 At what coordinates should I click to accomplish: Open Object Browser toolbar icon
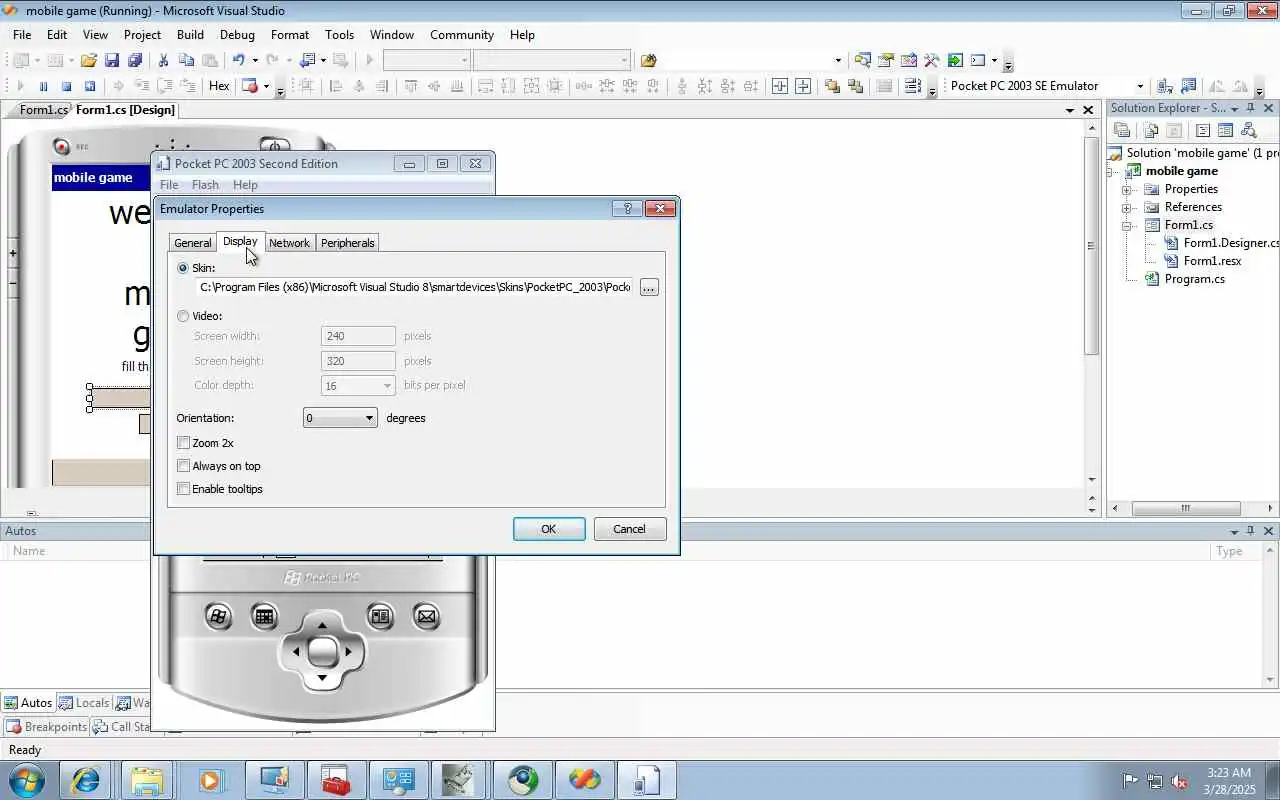[x=908, y=60]
